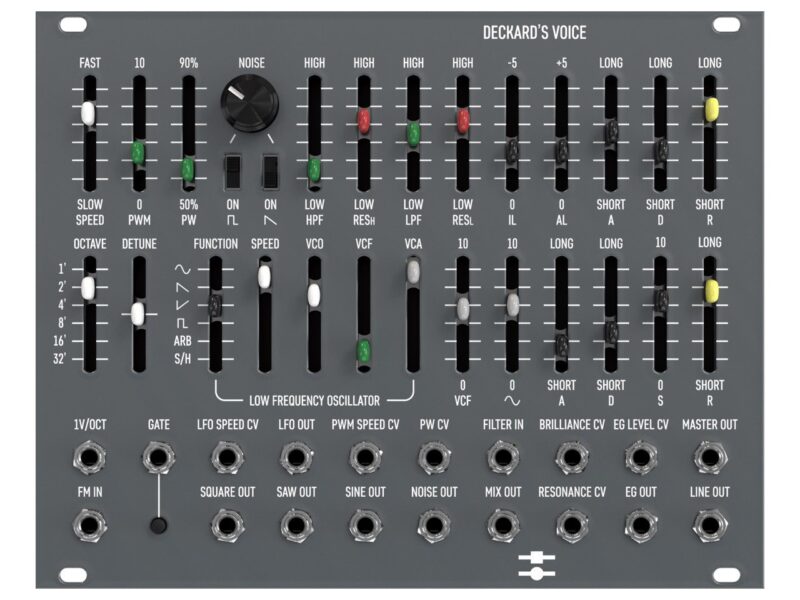Click the LINE OUT jack
Image resolution: width=800 pixels, height=600 pixels.
(x=710, y=525)
